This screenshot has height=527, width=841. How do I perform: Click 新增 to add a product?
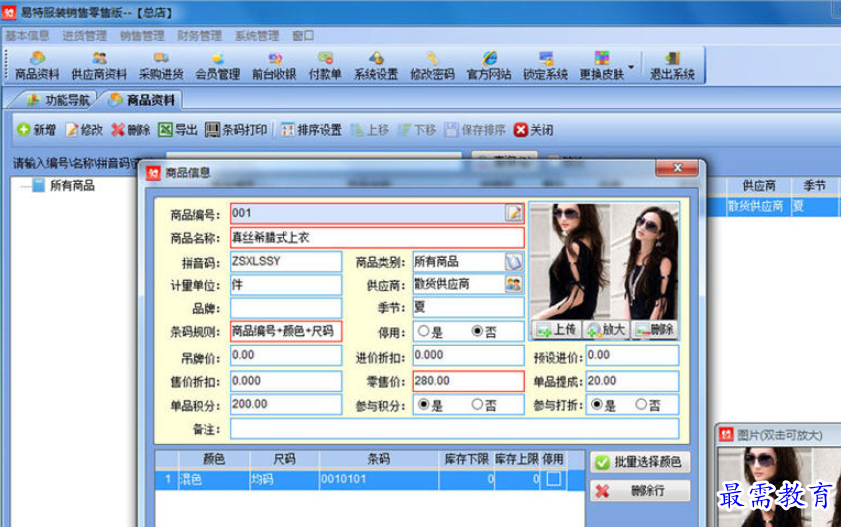(x=36, y=130)
